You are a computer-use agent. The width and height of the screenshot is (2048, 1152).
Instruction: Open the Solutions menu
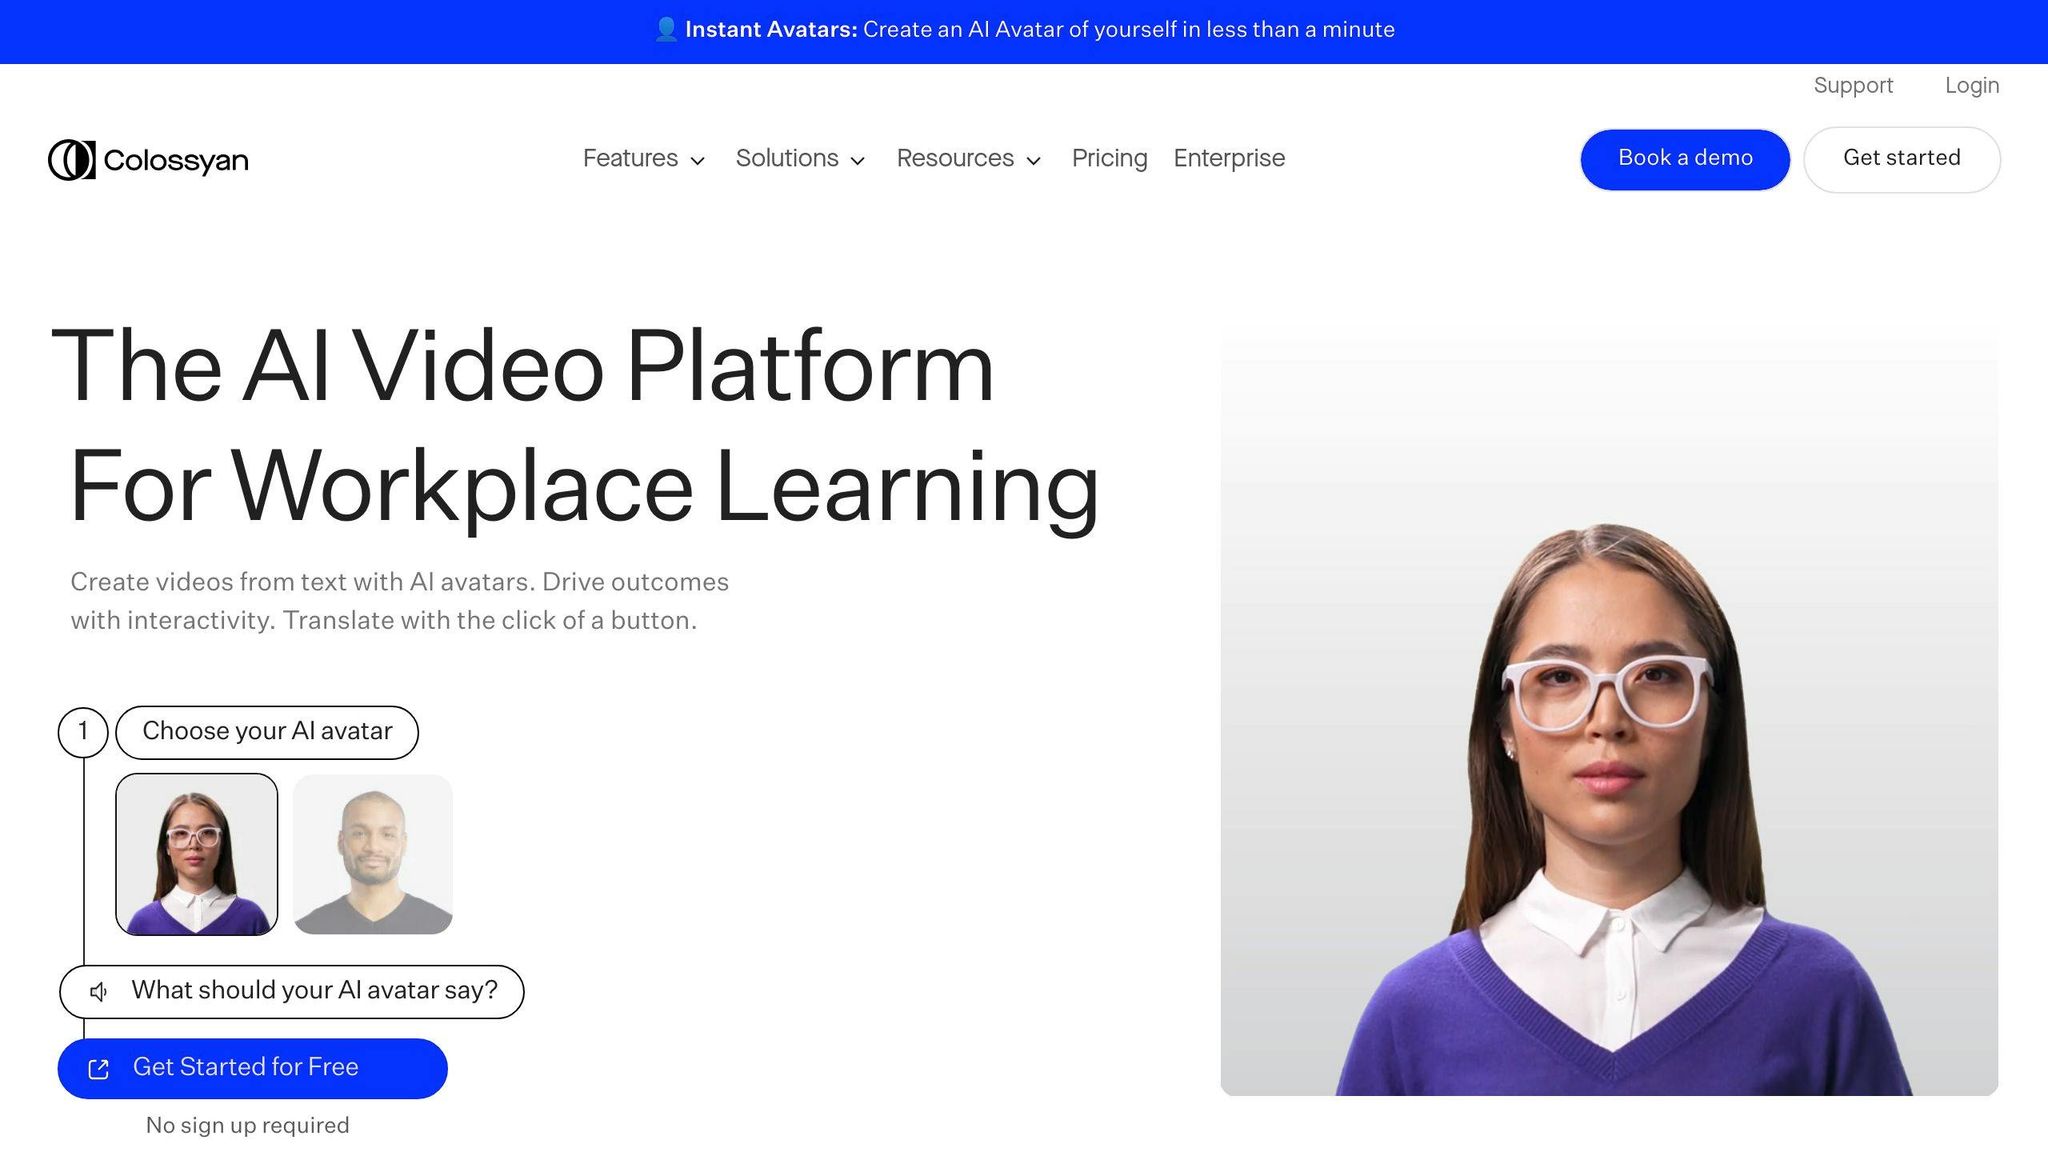point(800,159)
